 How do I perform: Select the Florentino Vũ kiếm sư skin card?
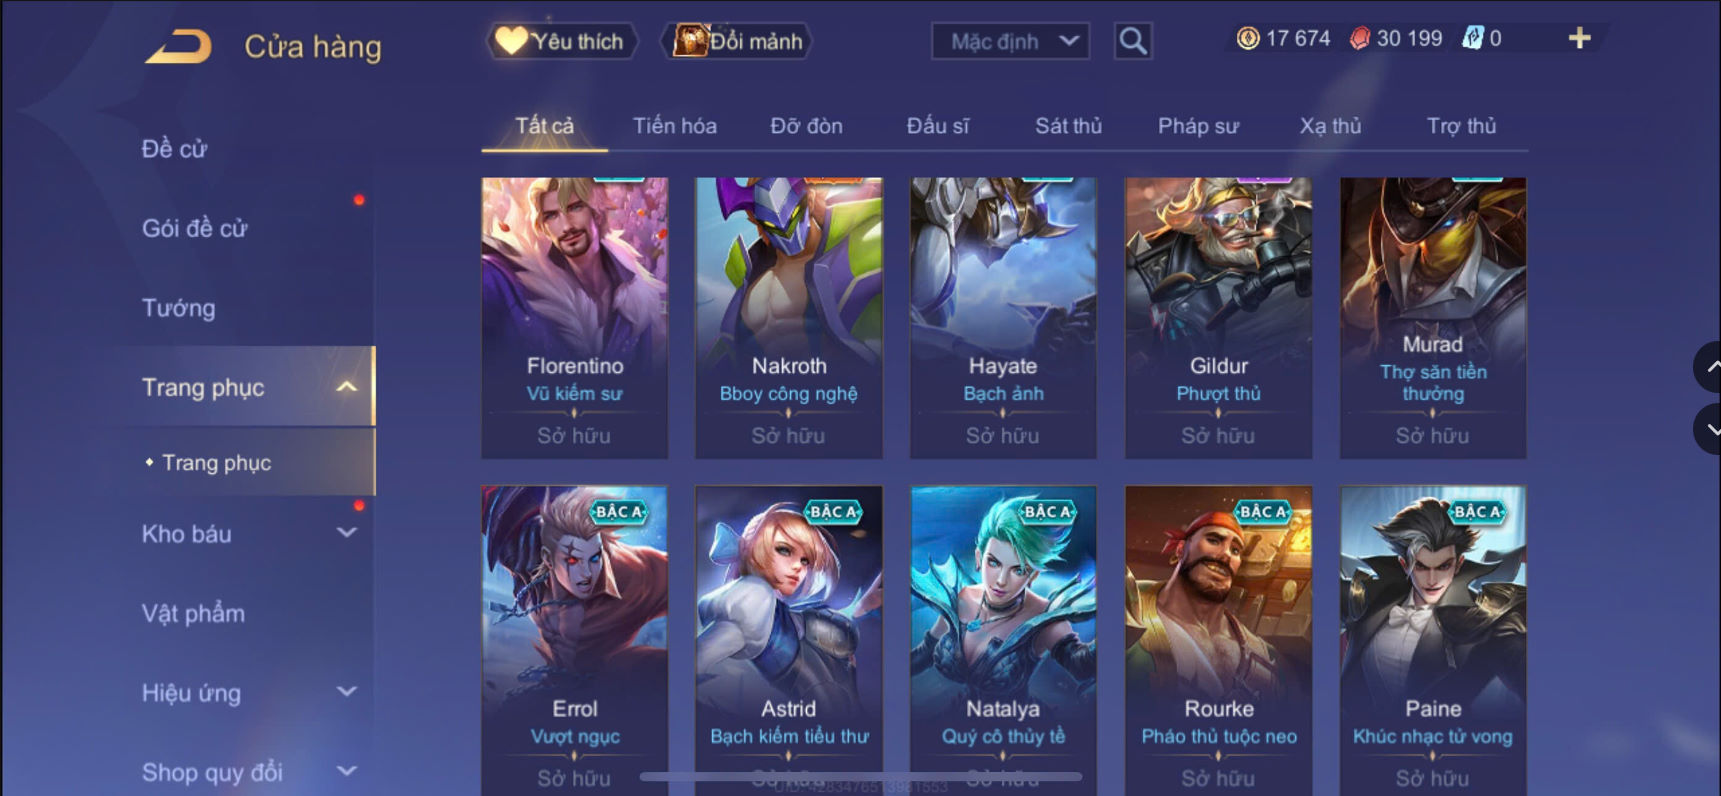(x=575, y=318)
